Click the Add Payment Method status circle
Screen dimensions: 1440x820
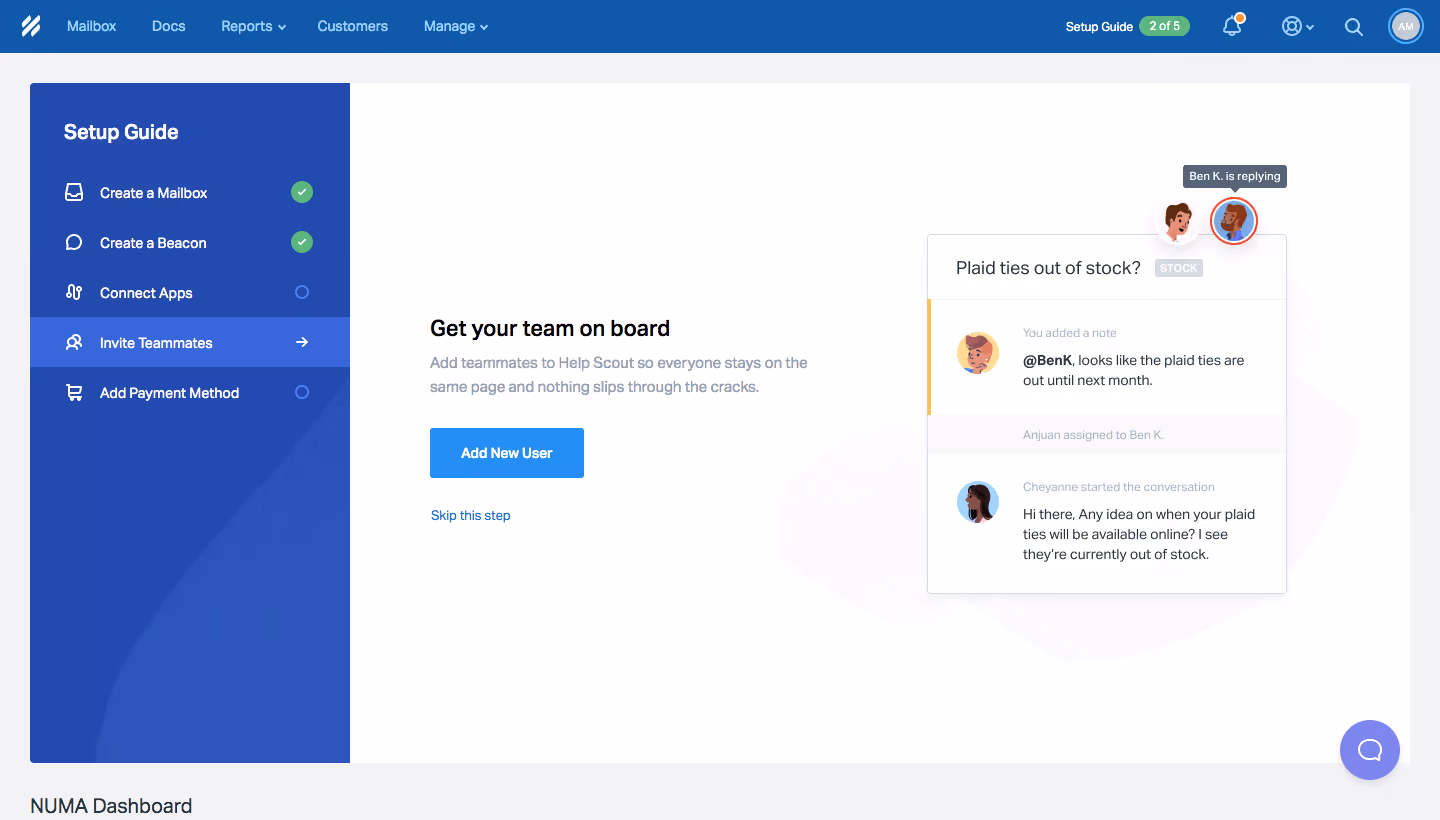[x=302, y=392]
